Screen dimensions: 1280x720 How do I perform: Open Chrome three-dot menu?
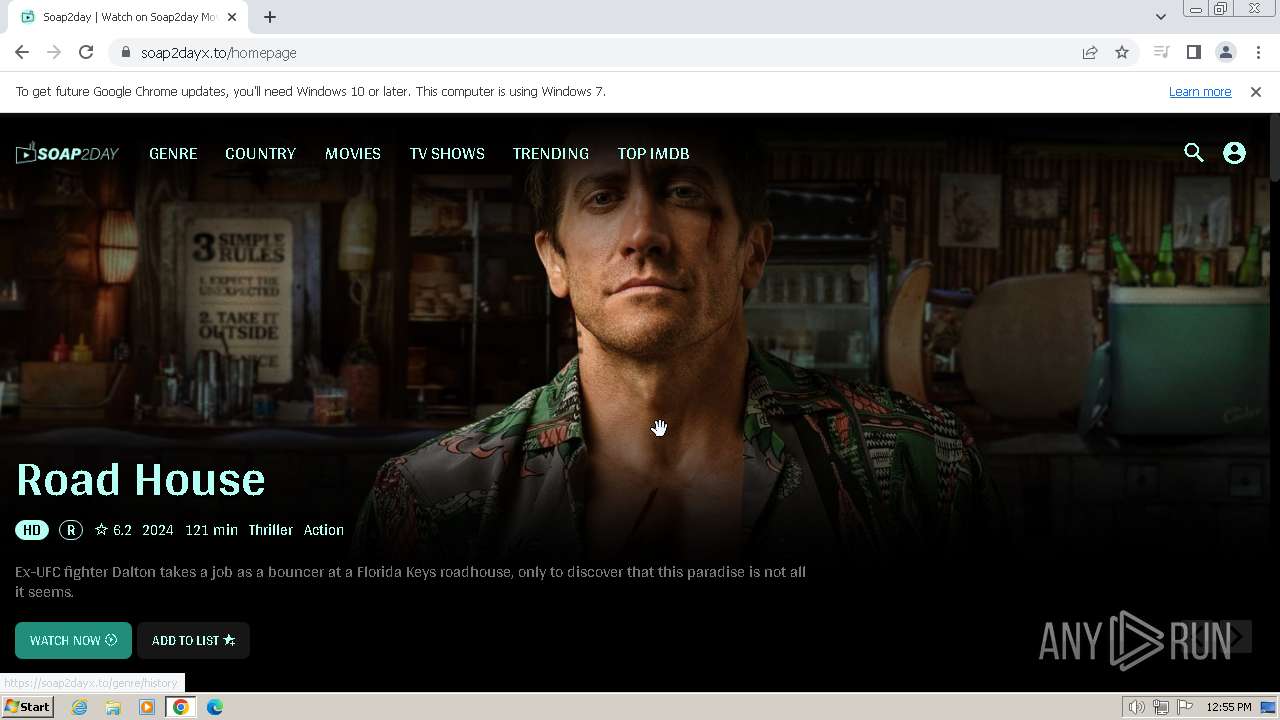(x=1258, y=52)
